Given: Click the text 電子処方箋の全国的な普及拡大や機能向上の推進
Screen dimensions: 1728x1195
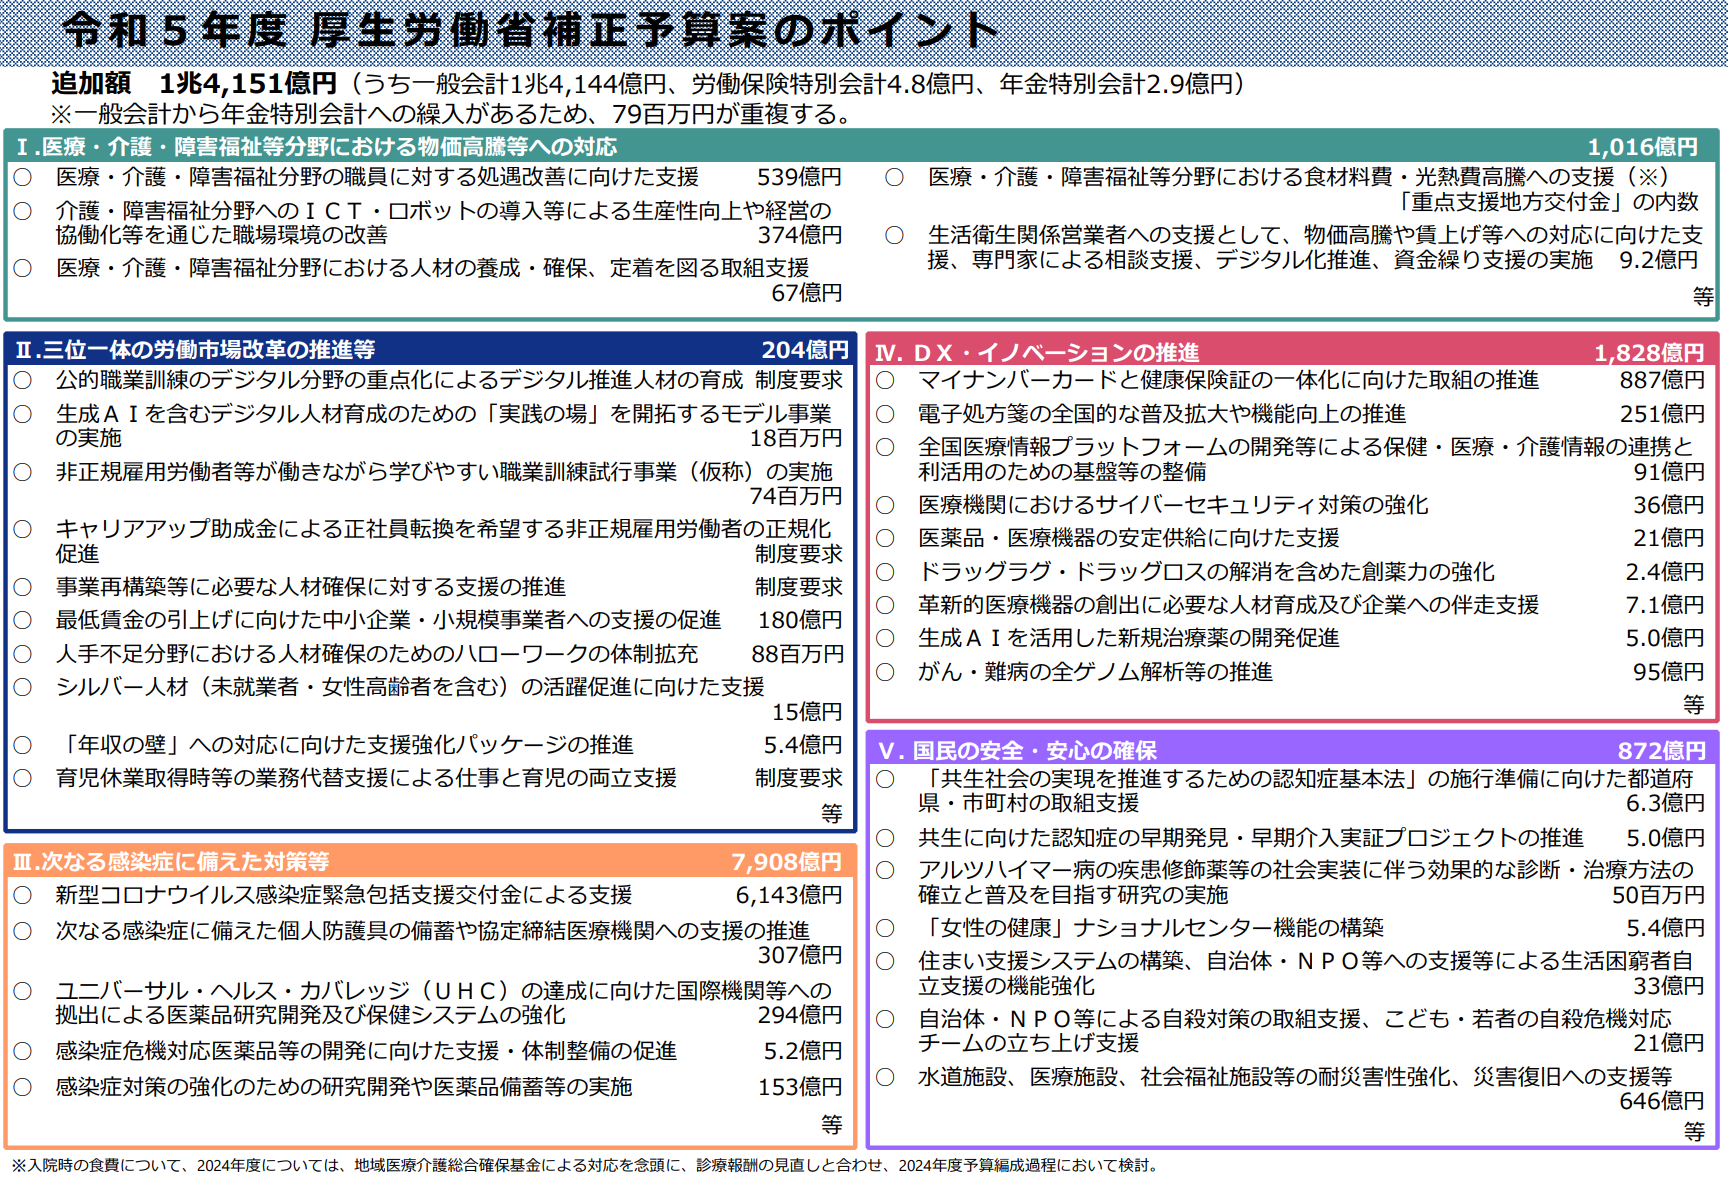Looking at the screenshot, I should [1161, 414].
